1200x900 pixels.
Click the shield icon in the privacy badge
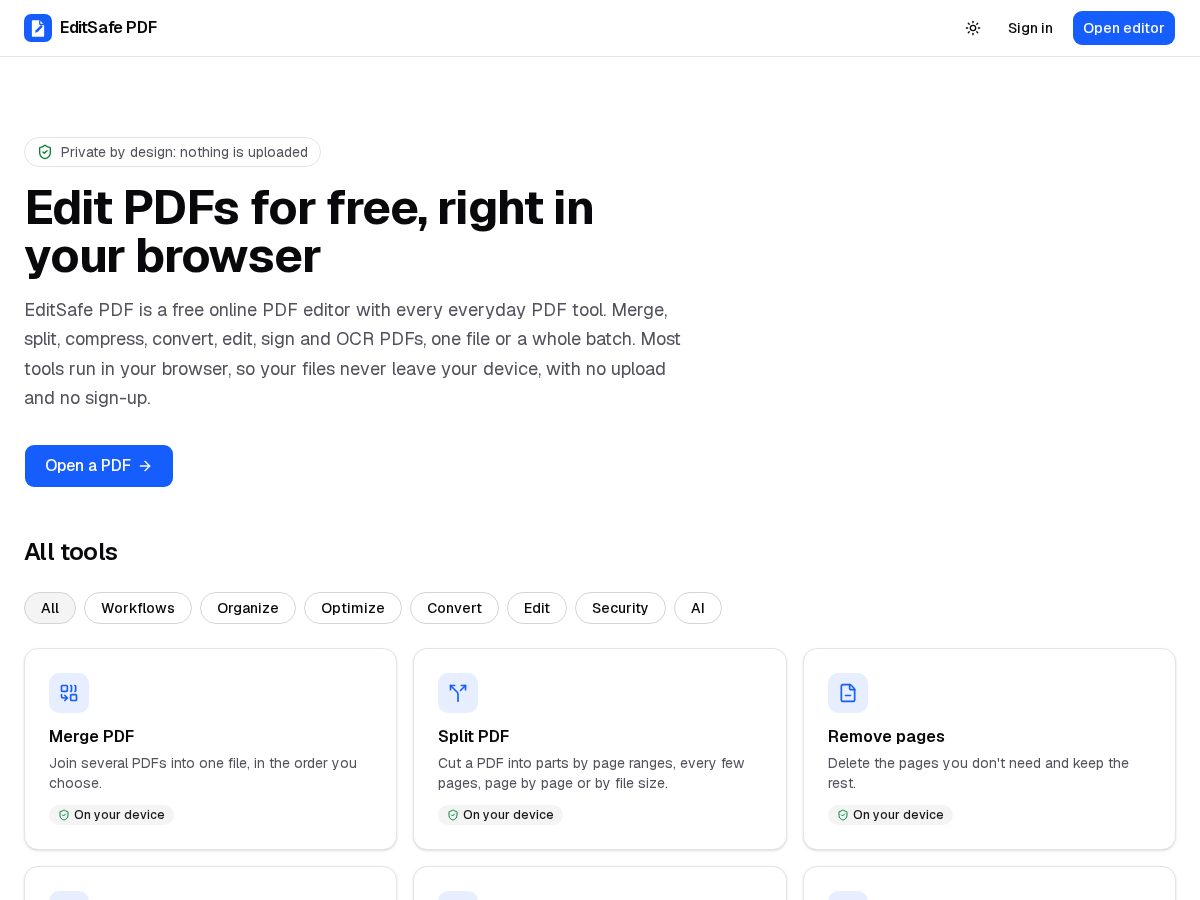pyautogui.click(x=45, y=152)
